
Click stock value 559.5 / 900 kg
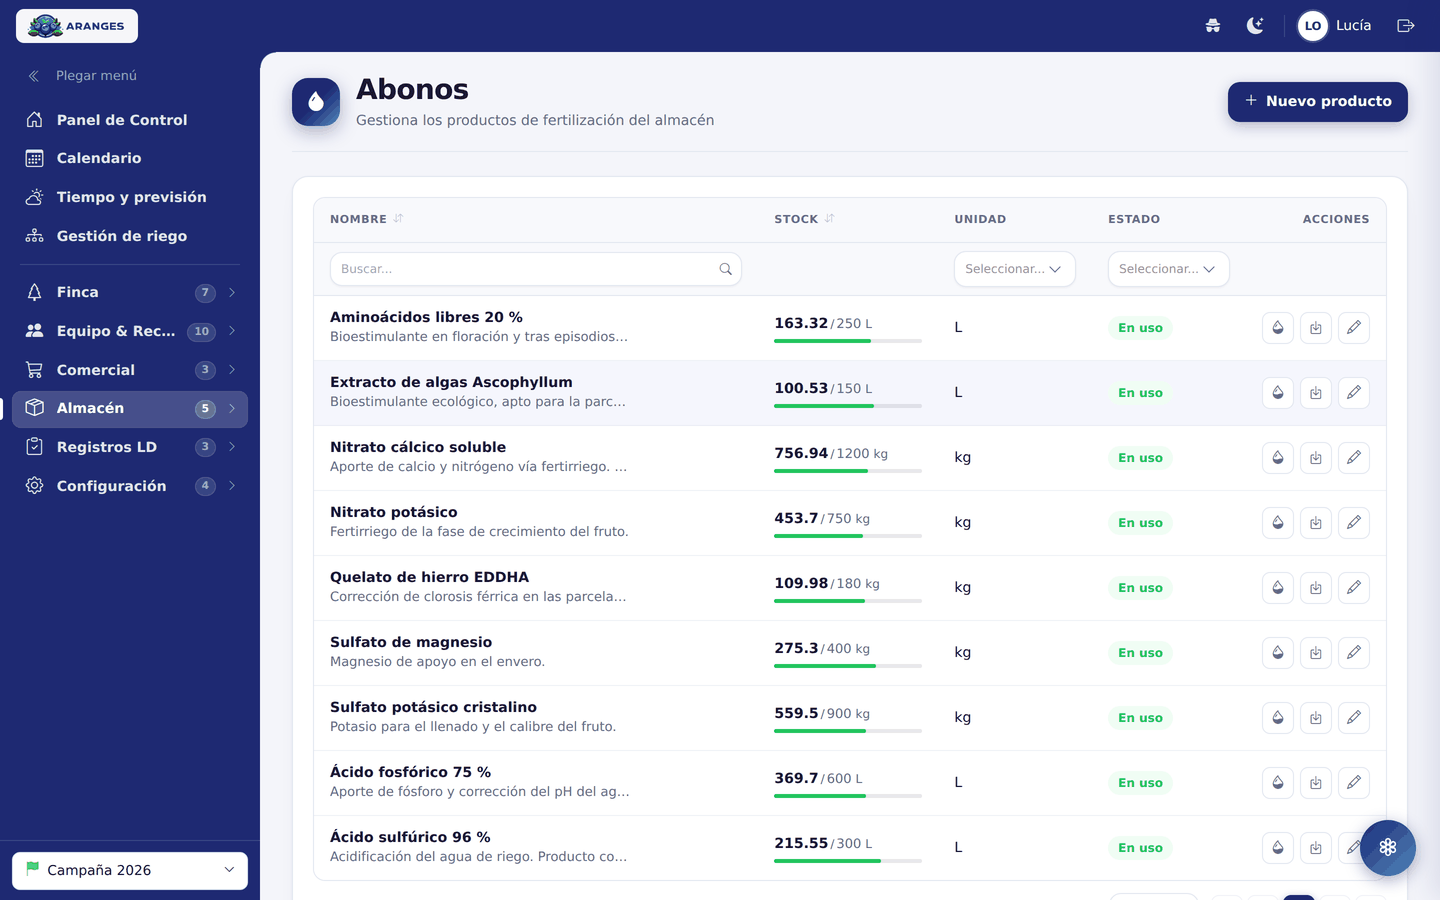coord(822,714)
